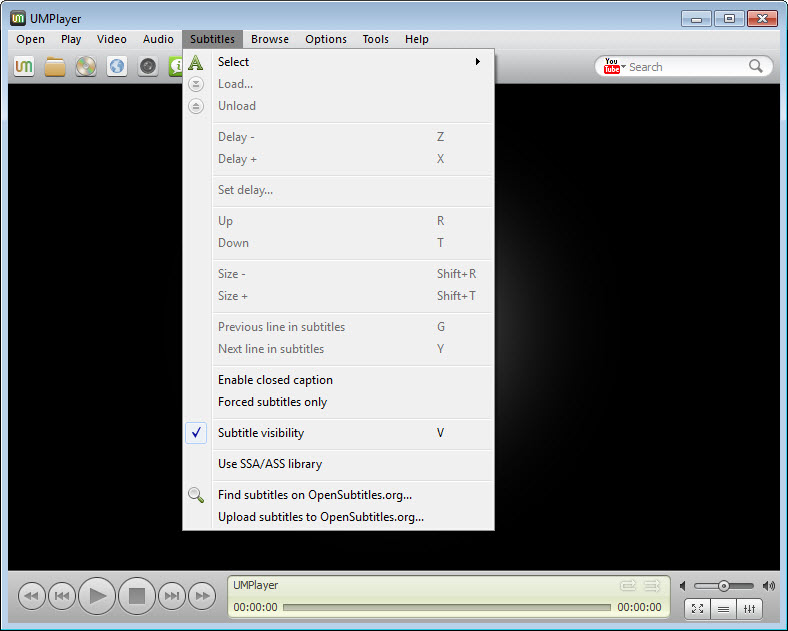Open the Play menu
Viewport: 788px width, 631px height.
point(71,39)
